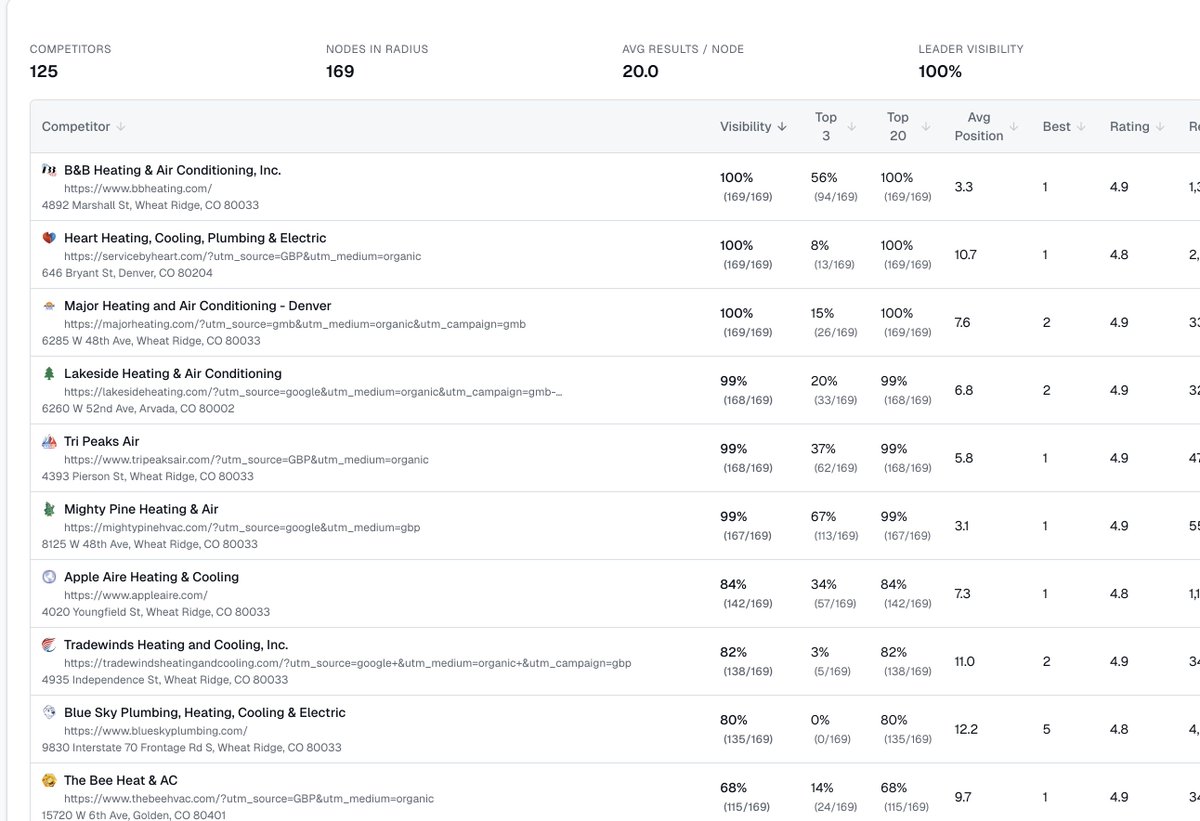The image size is (1200, 821).
Task: Select the Tri Peaks Air name
Action: pyautogui.click(x=102, y=441)
